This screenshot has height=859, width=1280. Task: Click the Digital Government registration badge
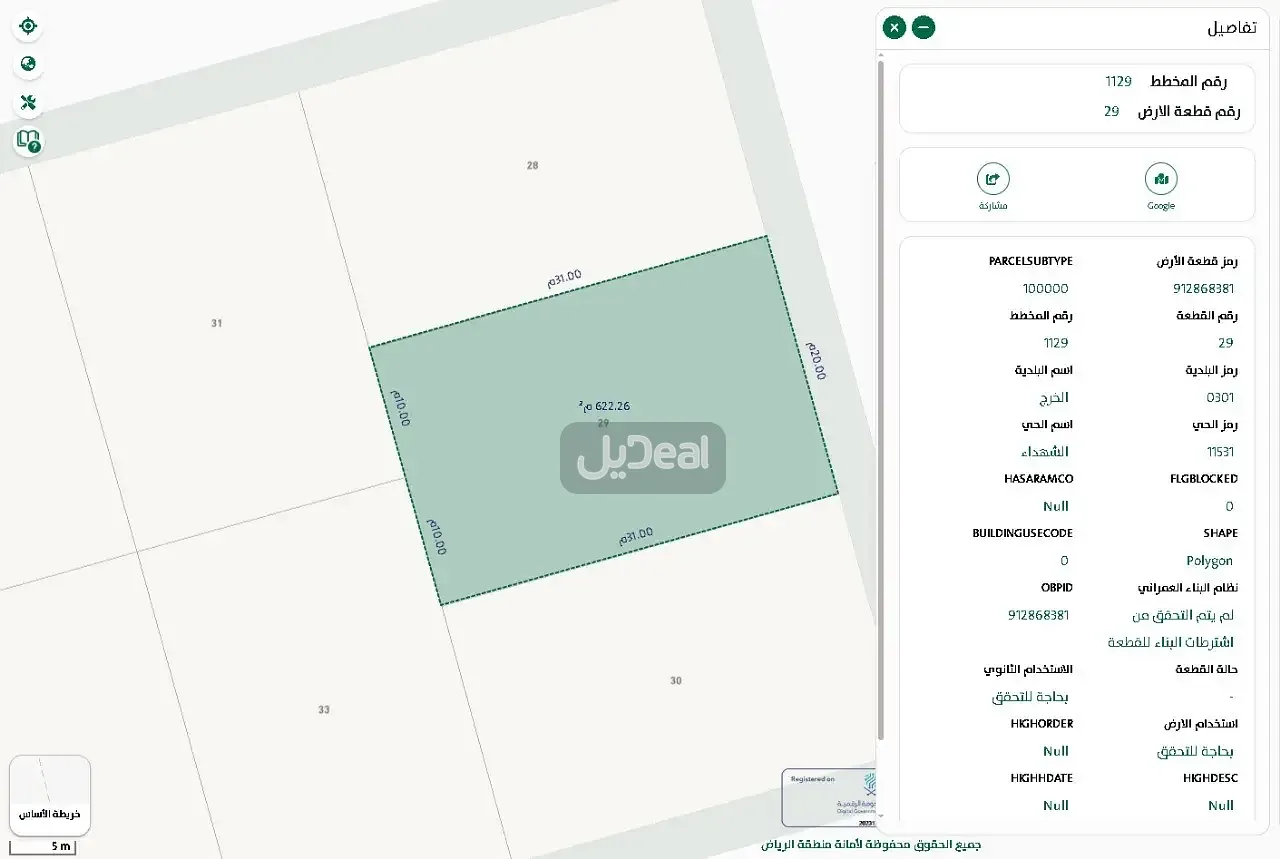tap(828, 797)
